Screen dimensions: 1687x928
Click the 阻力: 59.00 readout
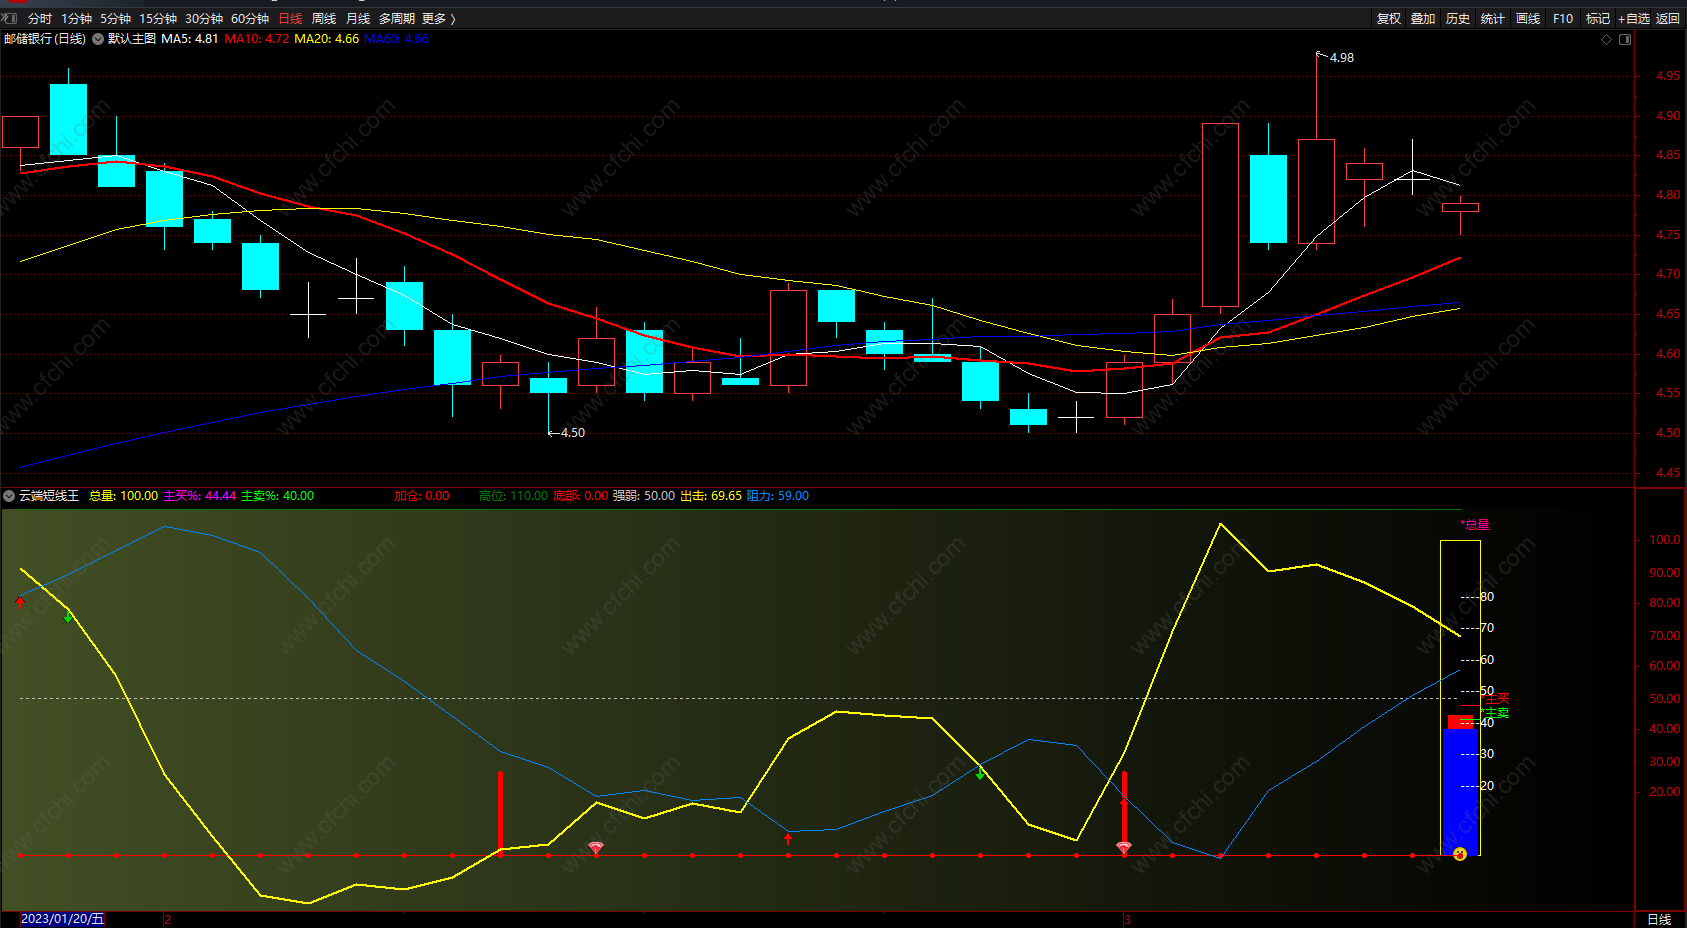778,496
